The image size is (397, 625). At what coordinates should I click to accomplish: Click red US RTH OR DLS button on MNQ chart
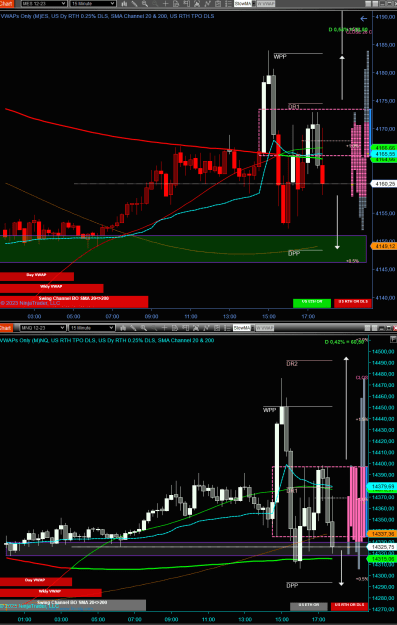tap(350, 606)
